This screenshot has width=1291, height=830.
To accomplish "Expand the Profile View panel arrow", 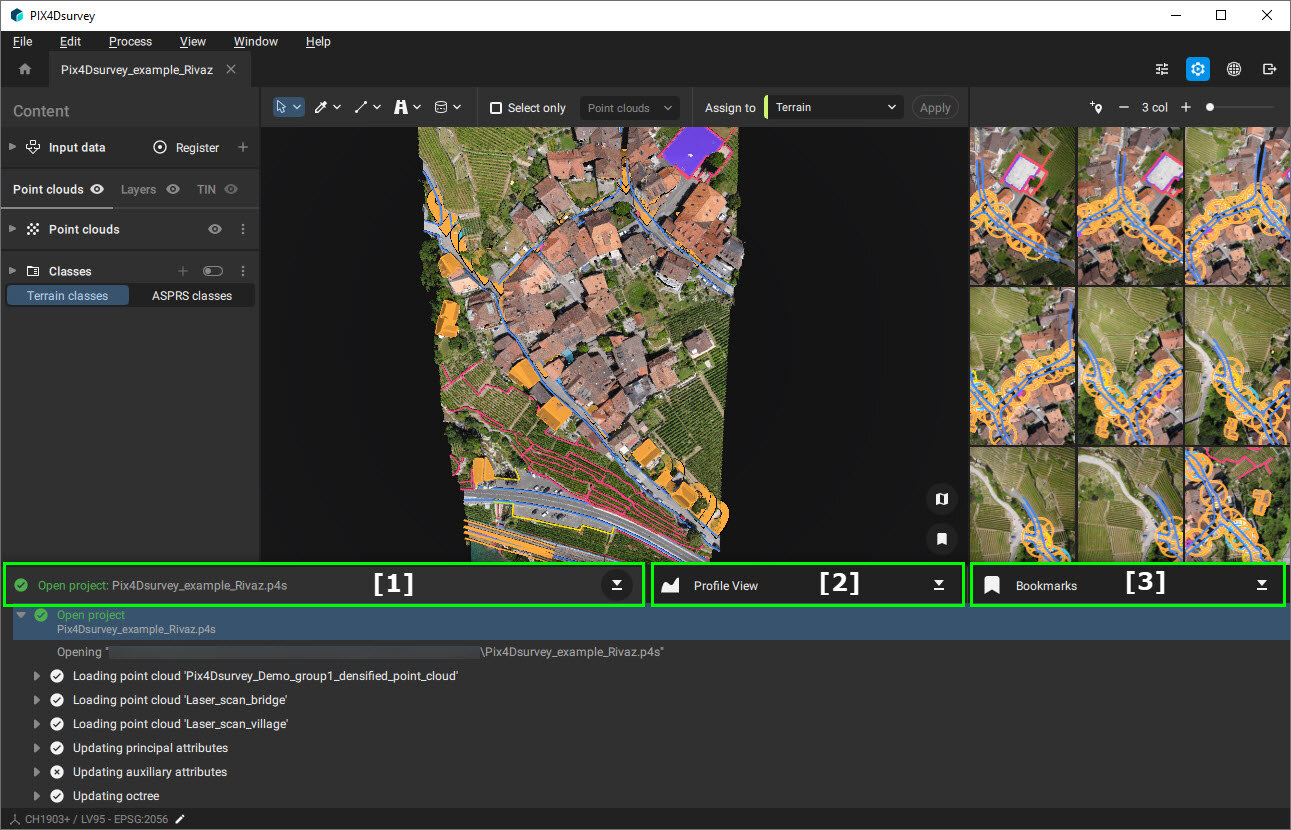I will coord(939,585).
